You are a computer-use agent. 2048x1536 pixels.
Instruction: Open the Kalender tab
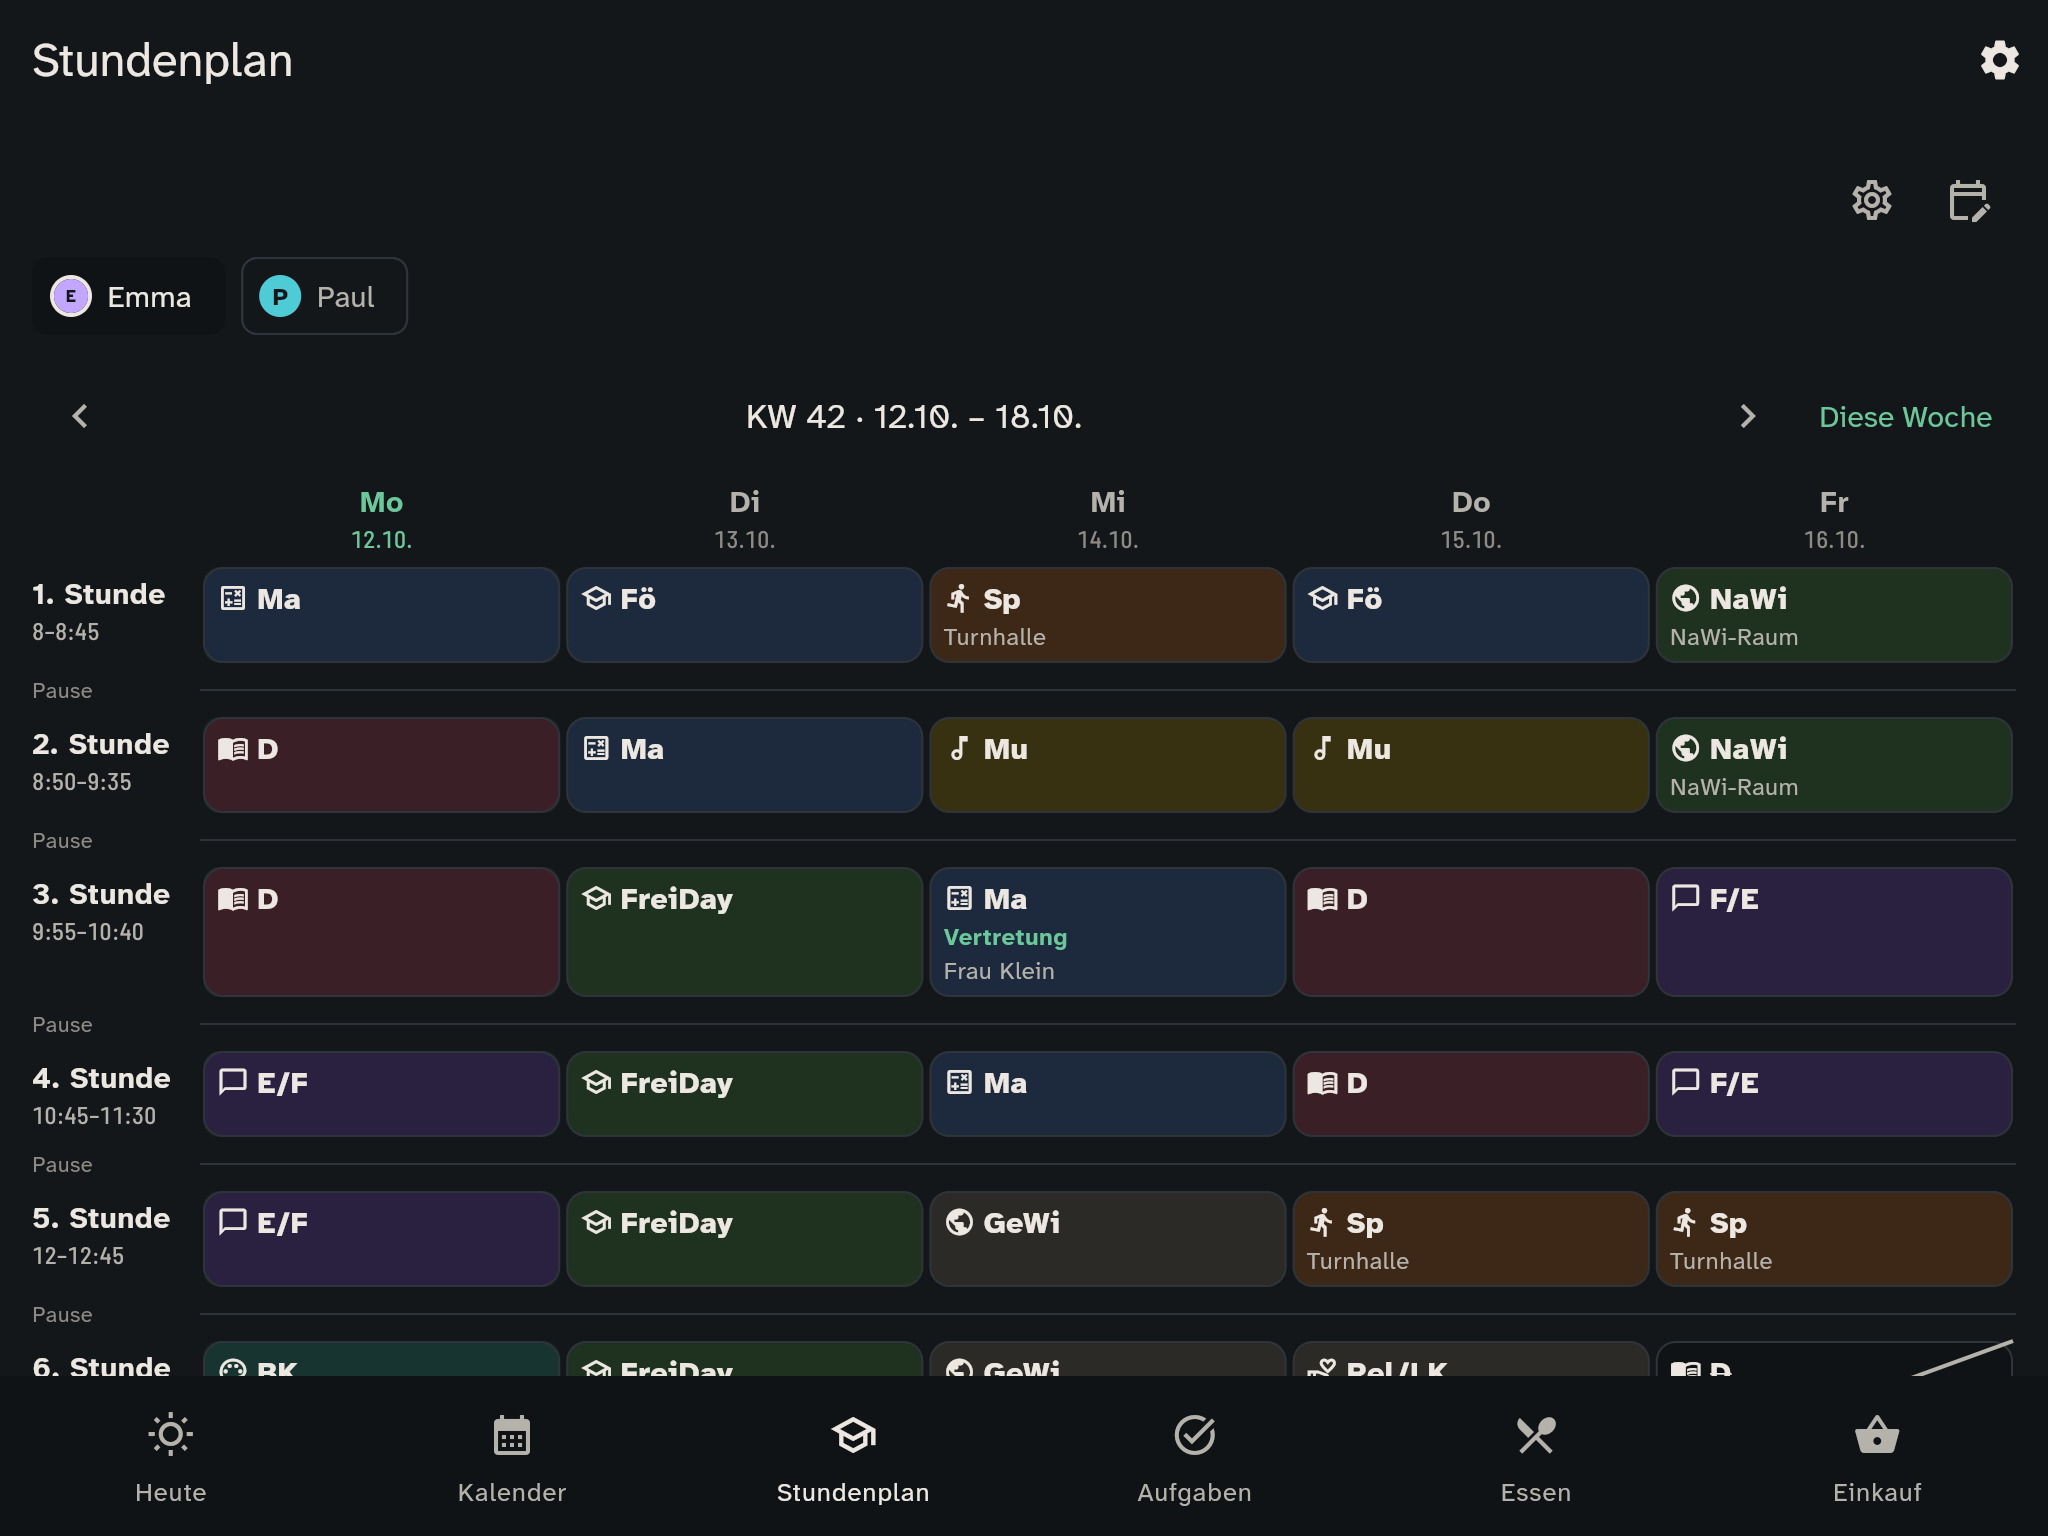(512, 1457)
